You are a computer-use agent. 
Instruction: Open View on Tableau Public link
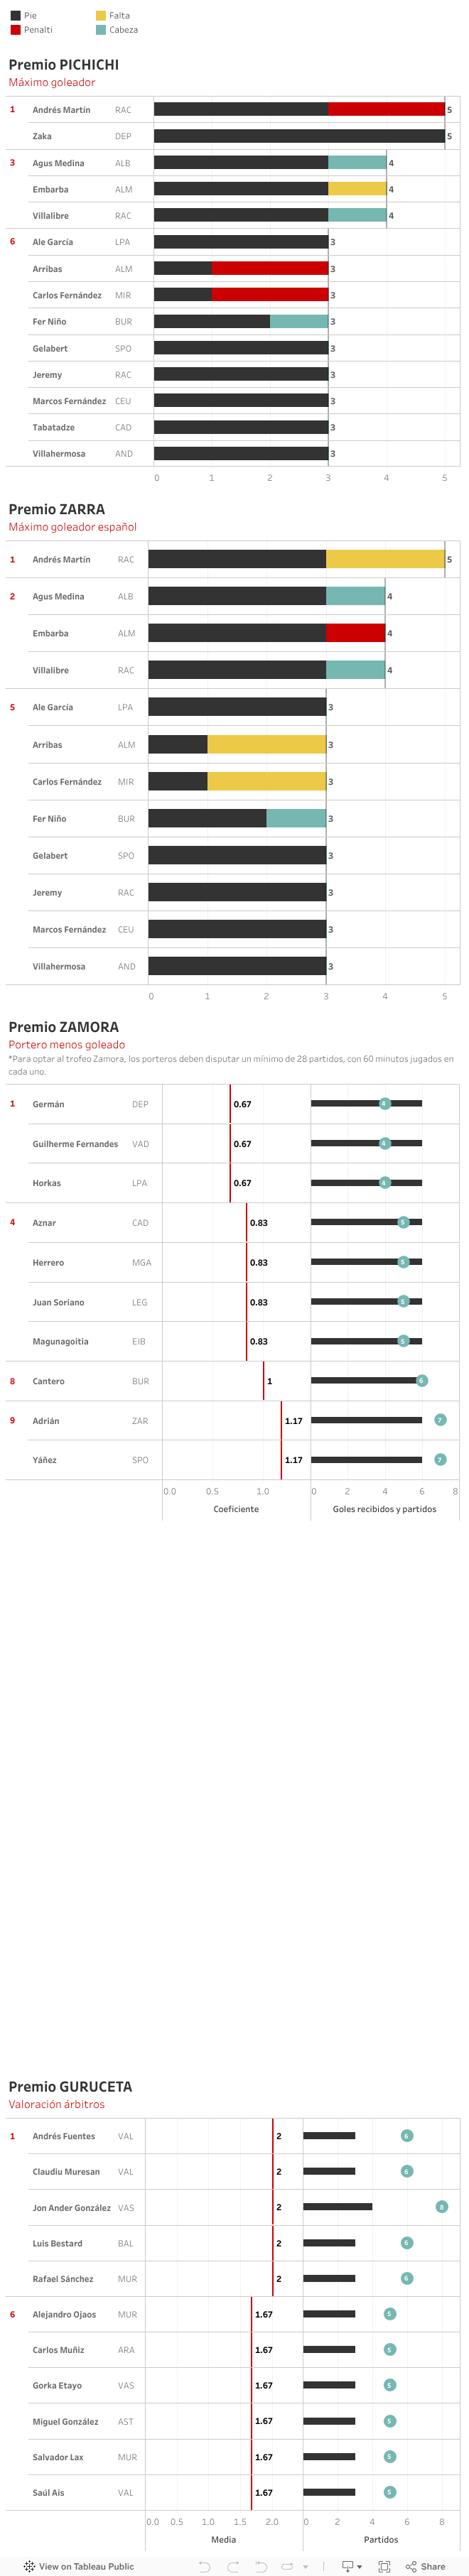86,2566
